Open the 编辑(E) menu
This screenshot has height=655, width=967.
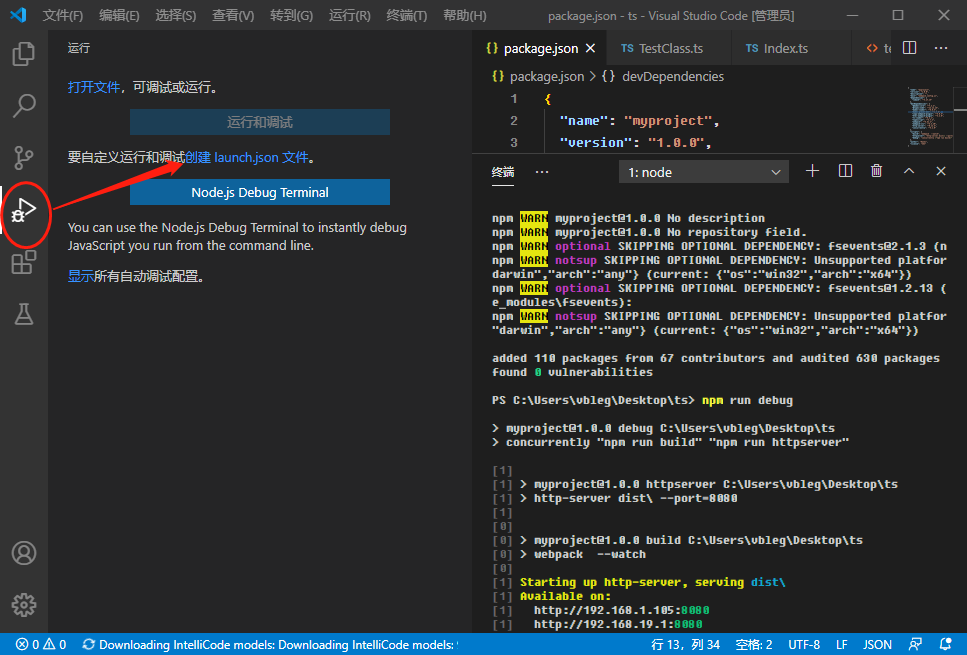point(119,15)
